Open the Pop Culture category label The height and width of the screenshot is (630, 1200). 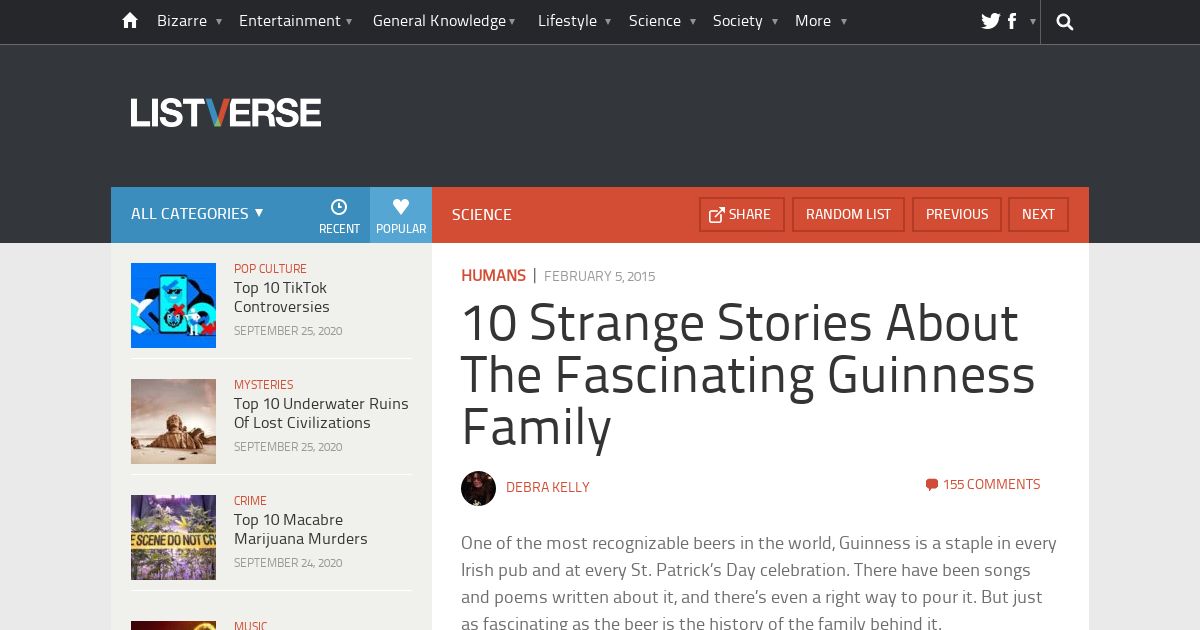click(270, 269)
